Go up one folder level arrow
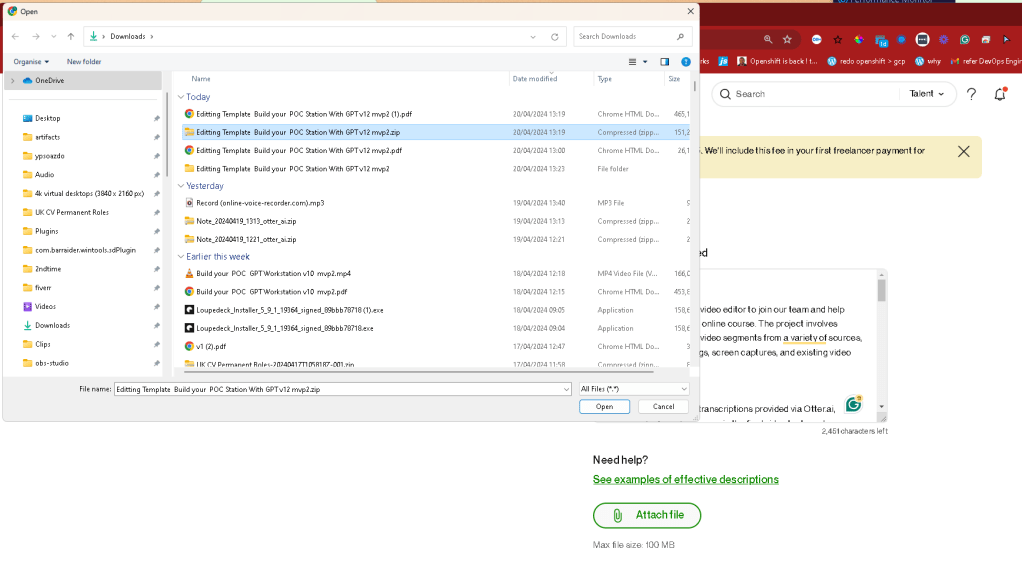 pos(70,37)
